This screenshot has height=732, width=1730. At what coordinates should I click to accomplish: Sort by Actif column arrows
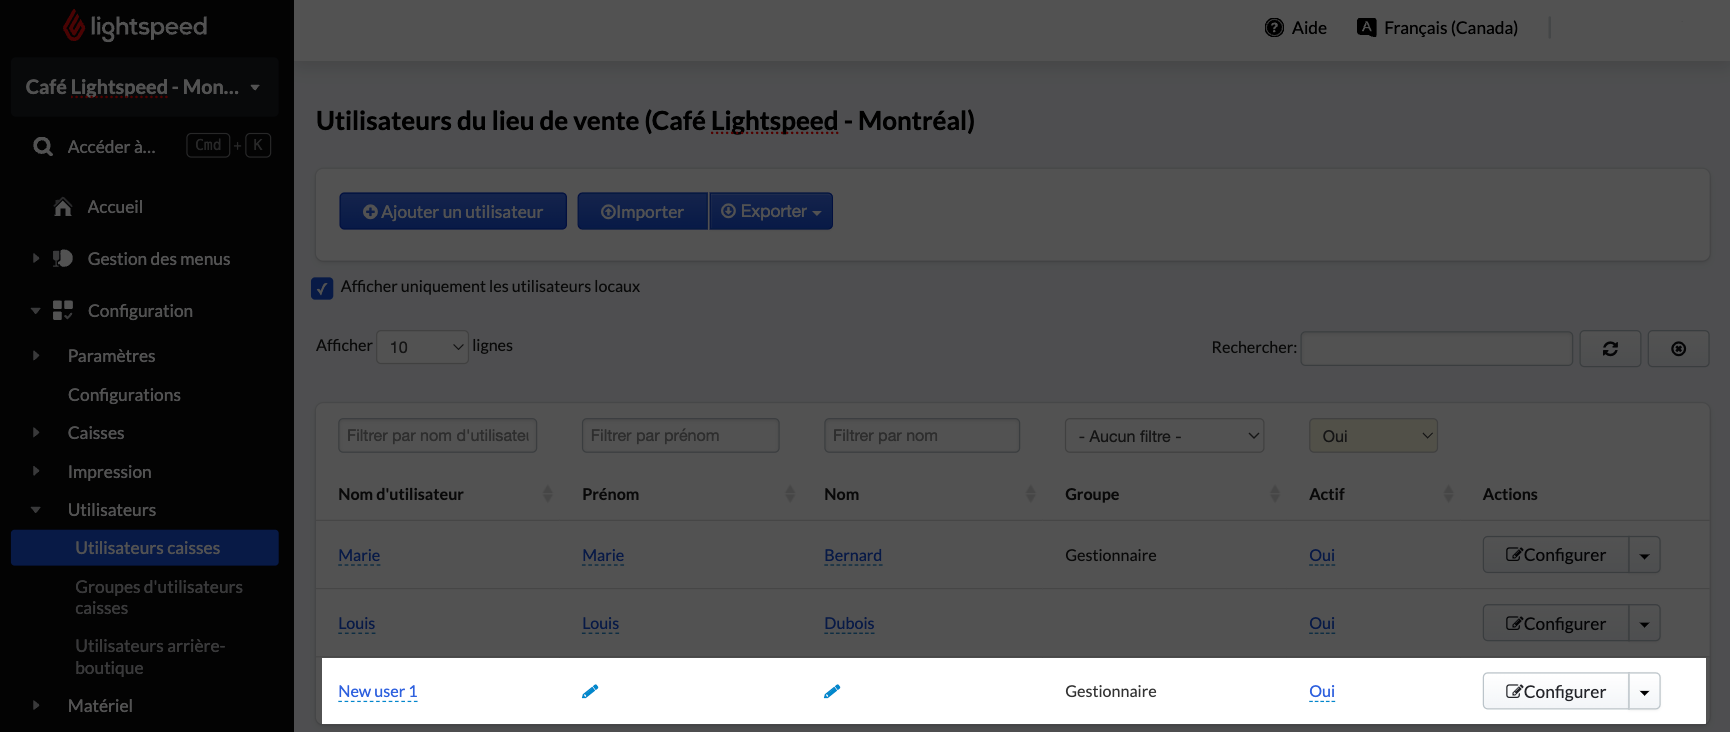pos(1448,494)
